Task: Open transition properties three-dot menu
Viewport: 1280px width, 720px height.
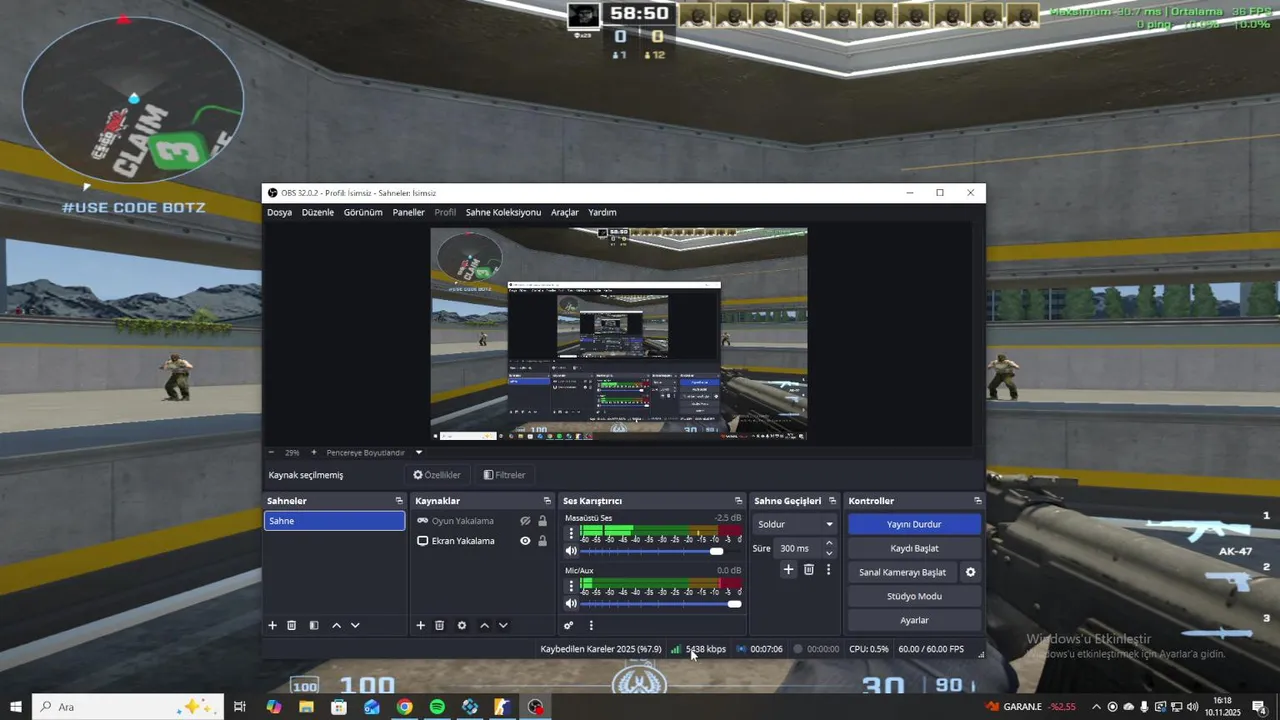Action: pyautogui.click(x=828, y=569)
